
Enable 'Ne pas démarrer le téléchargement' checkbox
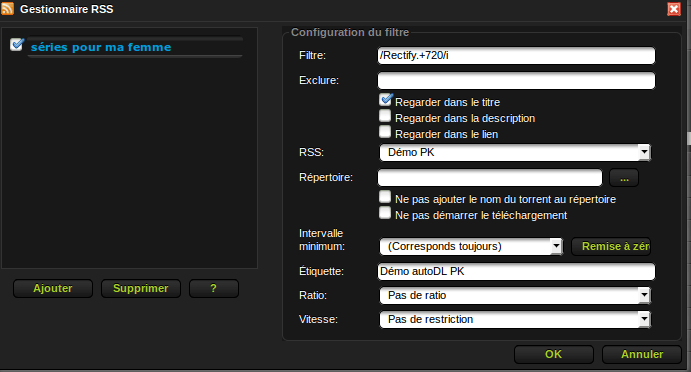[385, 212]
